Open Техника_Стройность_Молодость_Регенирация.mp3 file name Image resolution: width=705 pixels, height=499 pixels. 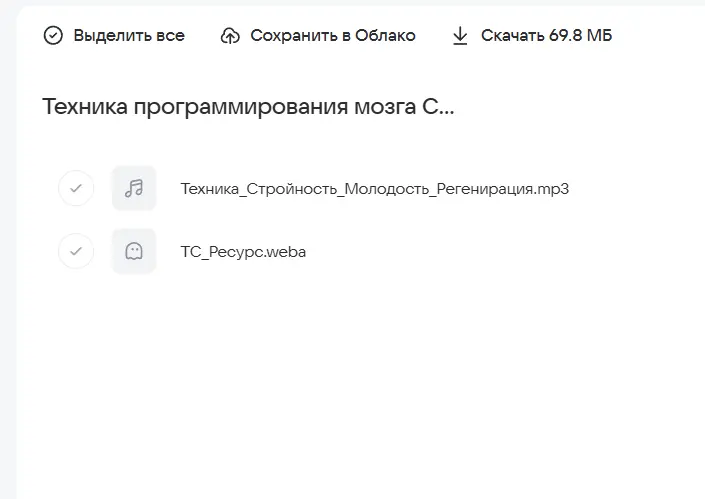pyautogui.click(x=374, y=188)
